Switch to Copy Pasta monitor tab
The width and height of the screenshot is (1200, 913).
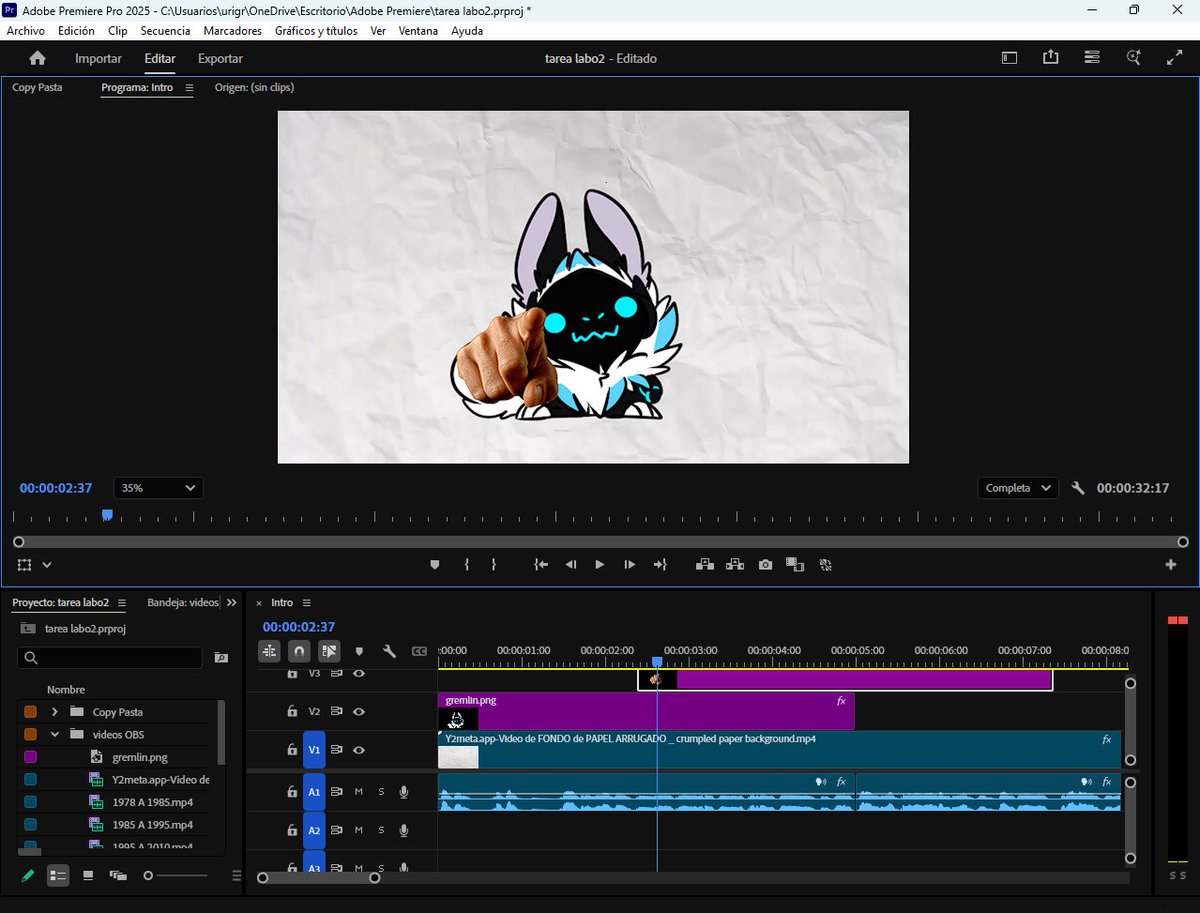pos(37,88)
